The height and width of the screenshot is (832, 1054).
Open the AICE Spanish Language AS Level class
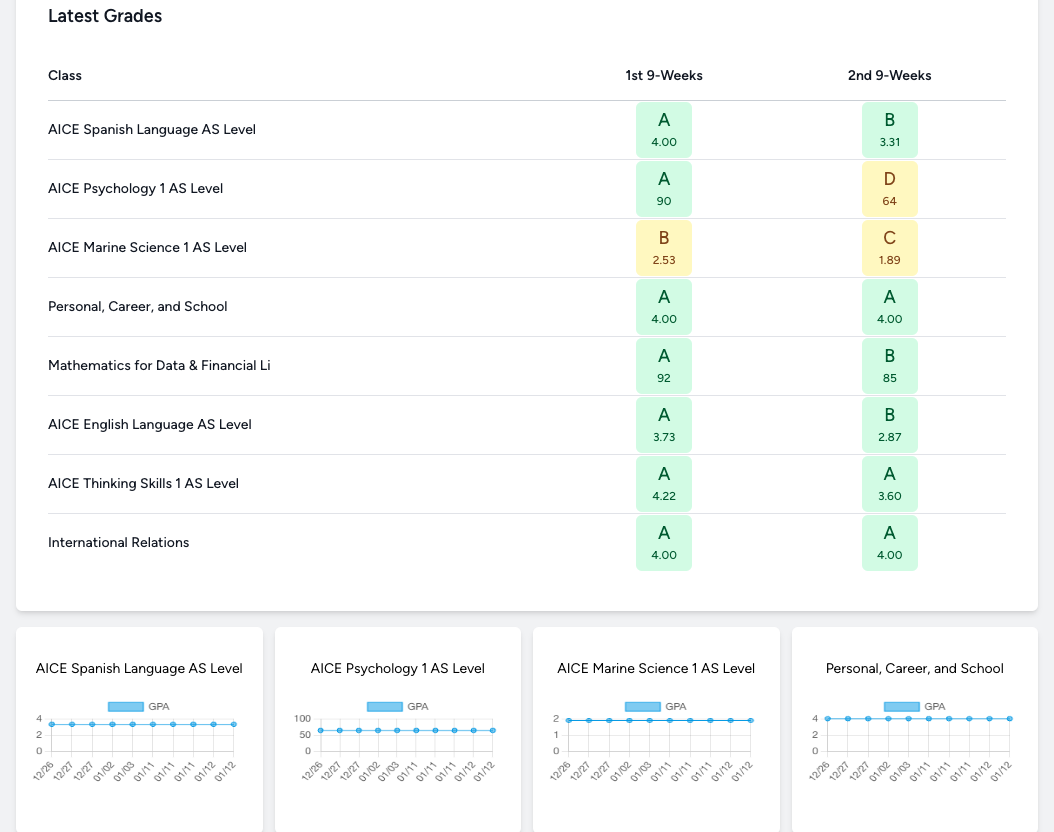[x=152, y=129]
